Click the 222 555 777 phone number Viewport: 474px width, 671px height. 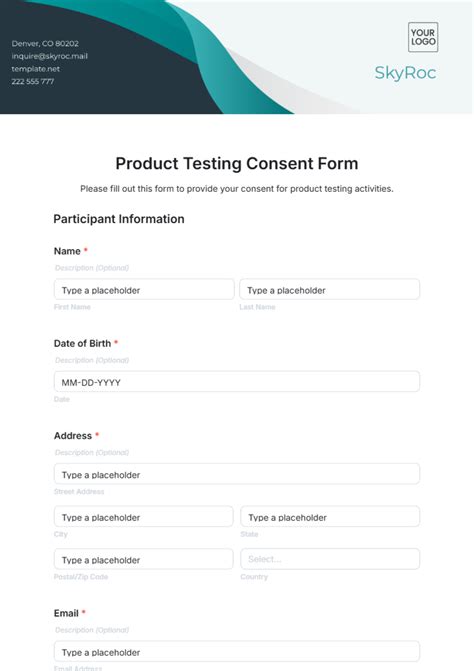click(x=33, y=81)
